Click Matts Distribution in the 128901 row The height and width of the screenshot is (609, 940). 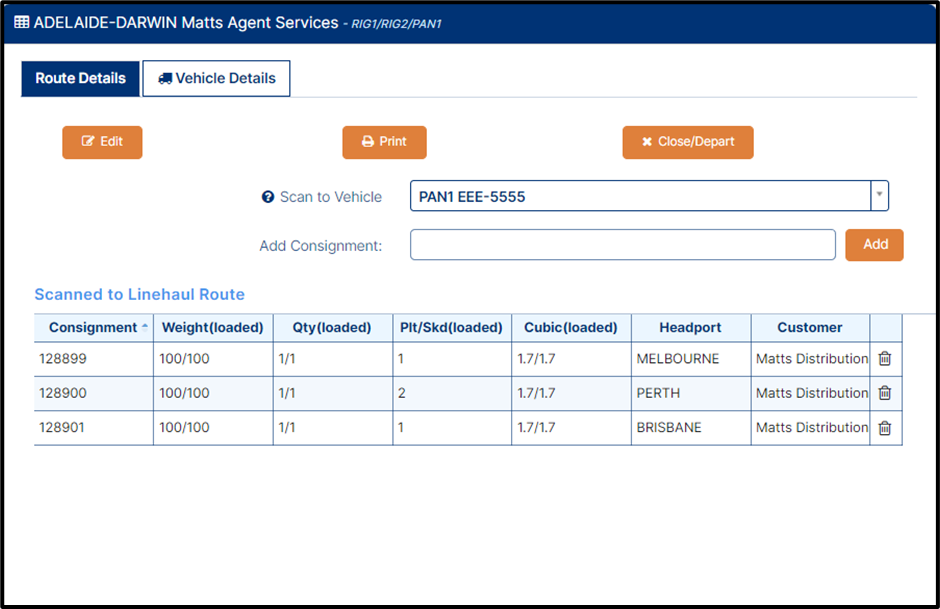pyautogui.click(x=812, y=427)
